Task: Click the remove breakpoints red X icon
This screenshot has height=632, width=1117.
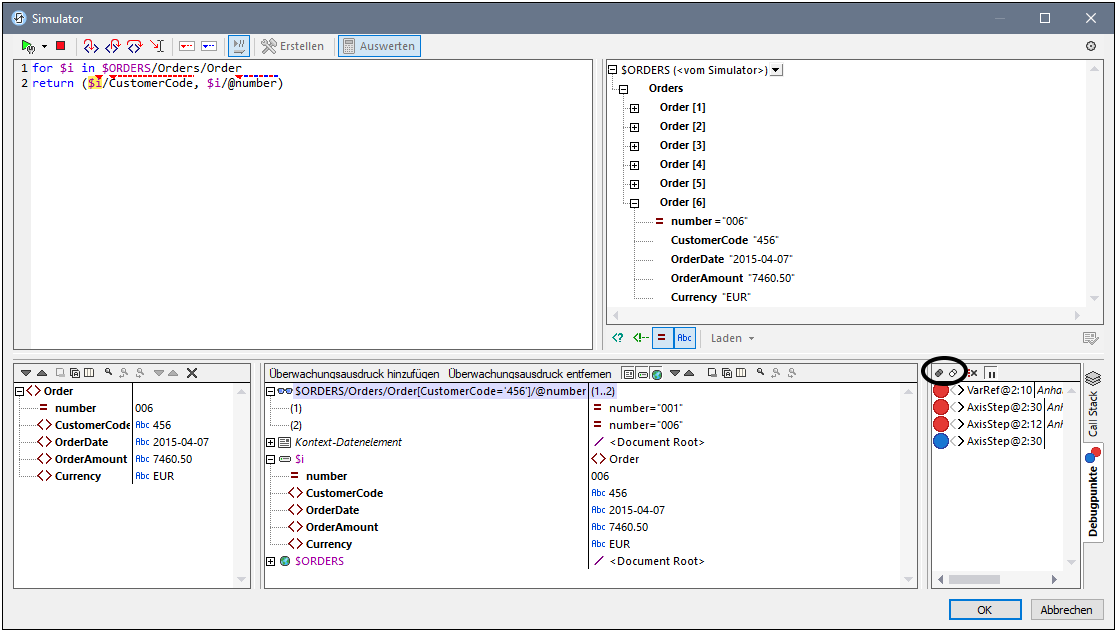Action: point(972,373)
